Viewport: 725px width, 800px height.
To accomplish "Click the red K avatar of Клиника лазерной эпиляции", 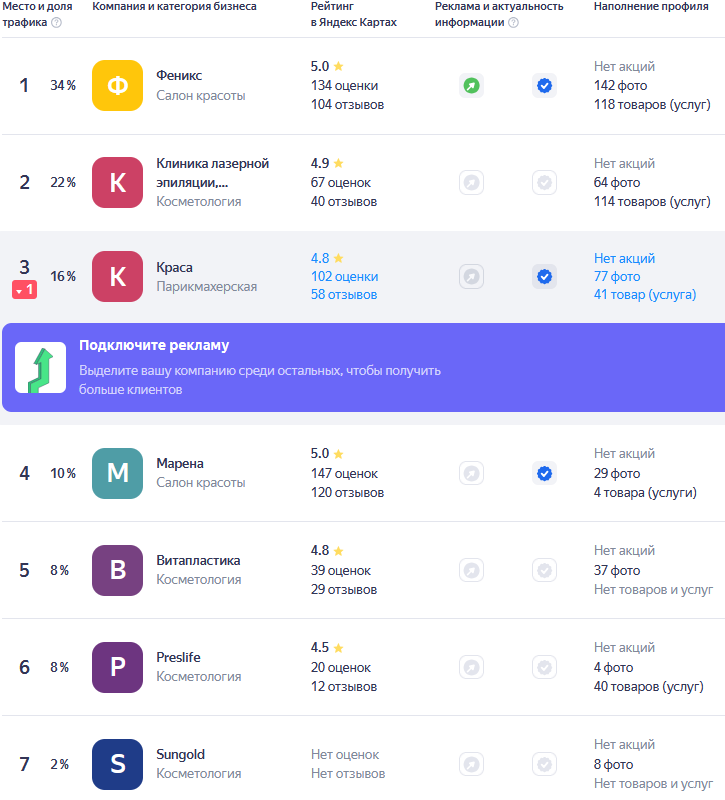I will pos(117,182).
